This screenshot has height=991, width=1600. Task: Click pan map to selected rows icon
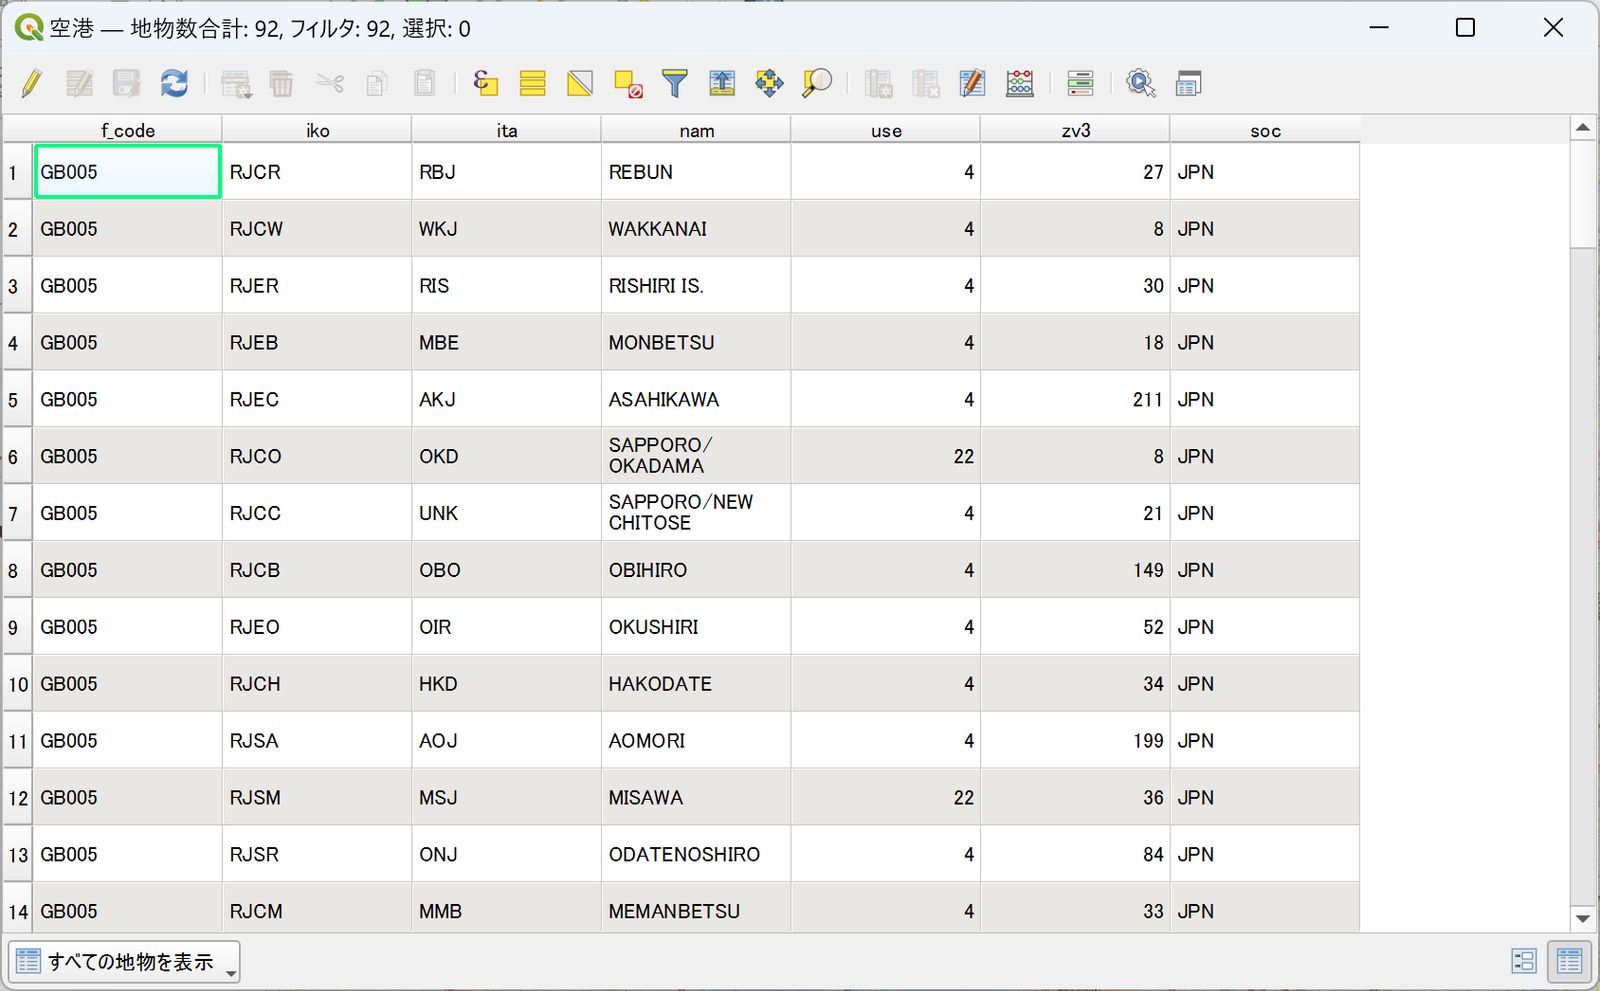769,83
